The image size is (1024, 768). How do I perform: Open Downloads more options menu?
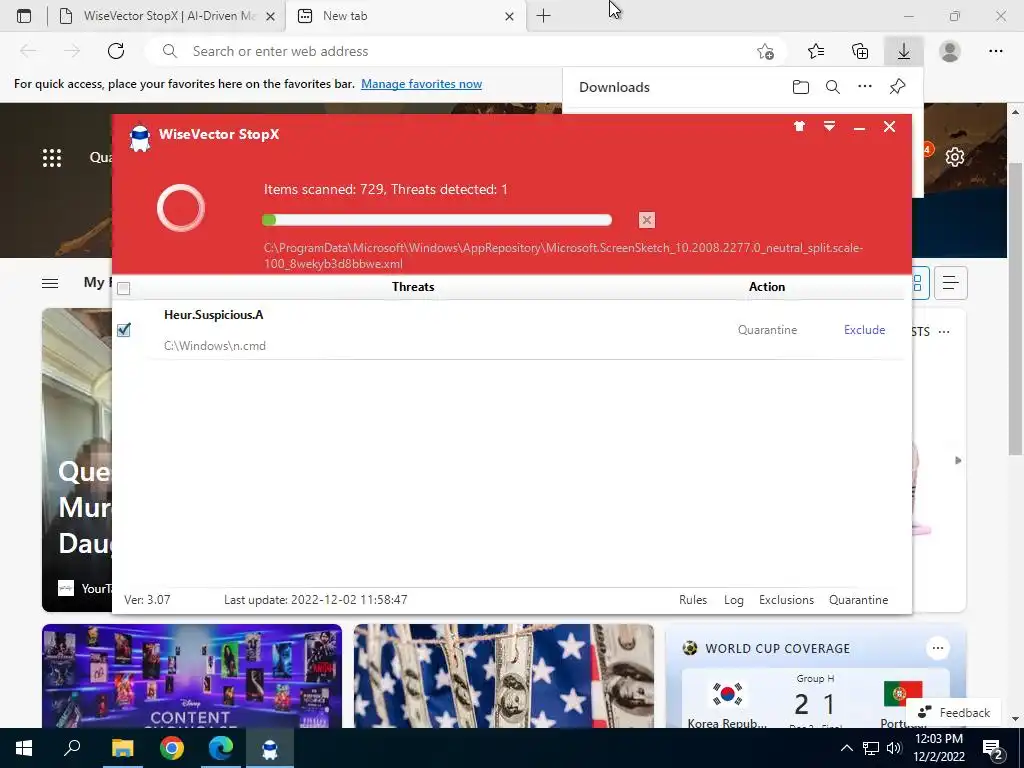pyautogui.click(x=865, y=87)
